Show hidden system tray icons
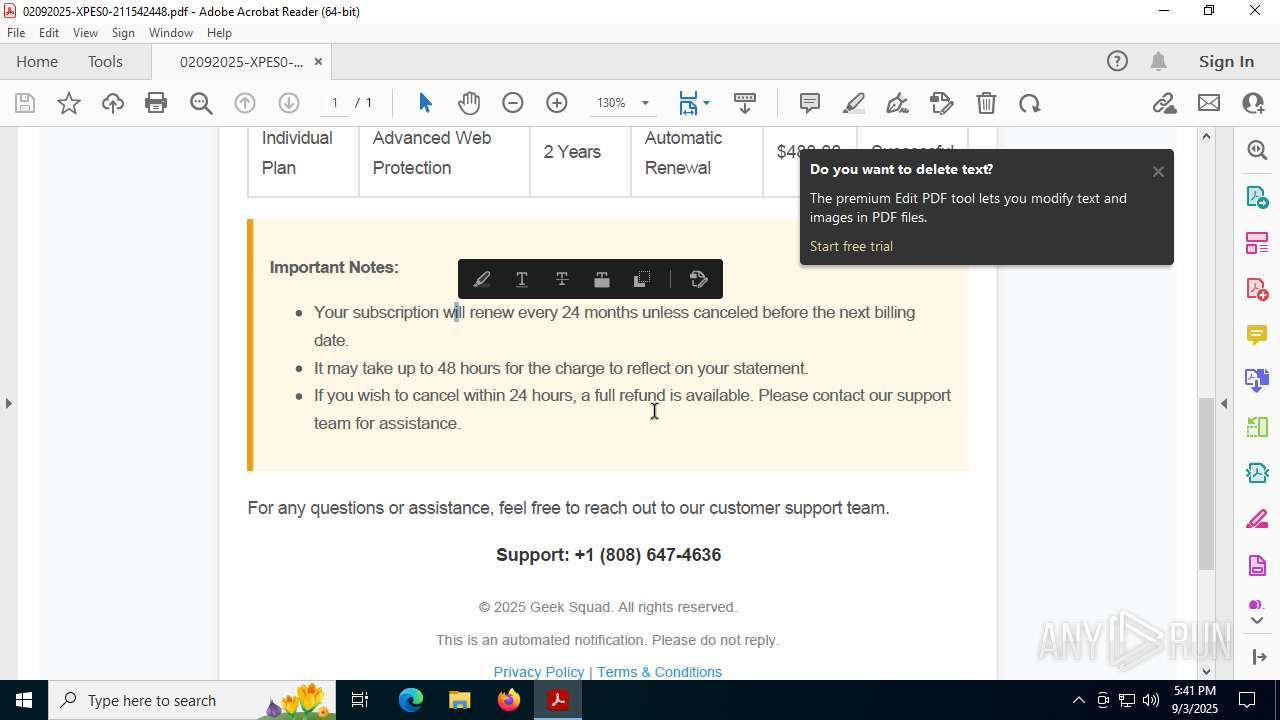 coord(1078,700)
